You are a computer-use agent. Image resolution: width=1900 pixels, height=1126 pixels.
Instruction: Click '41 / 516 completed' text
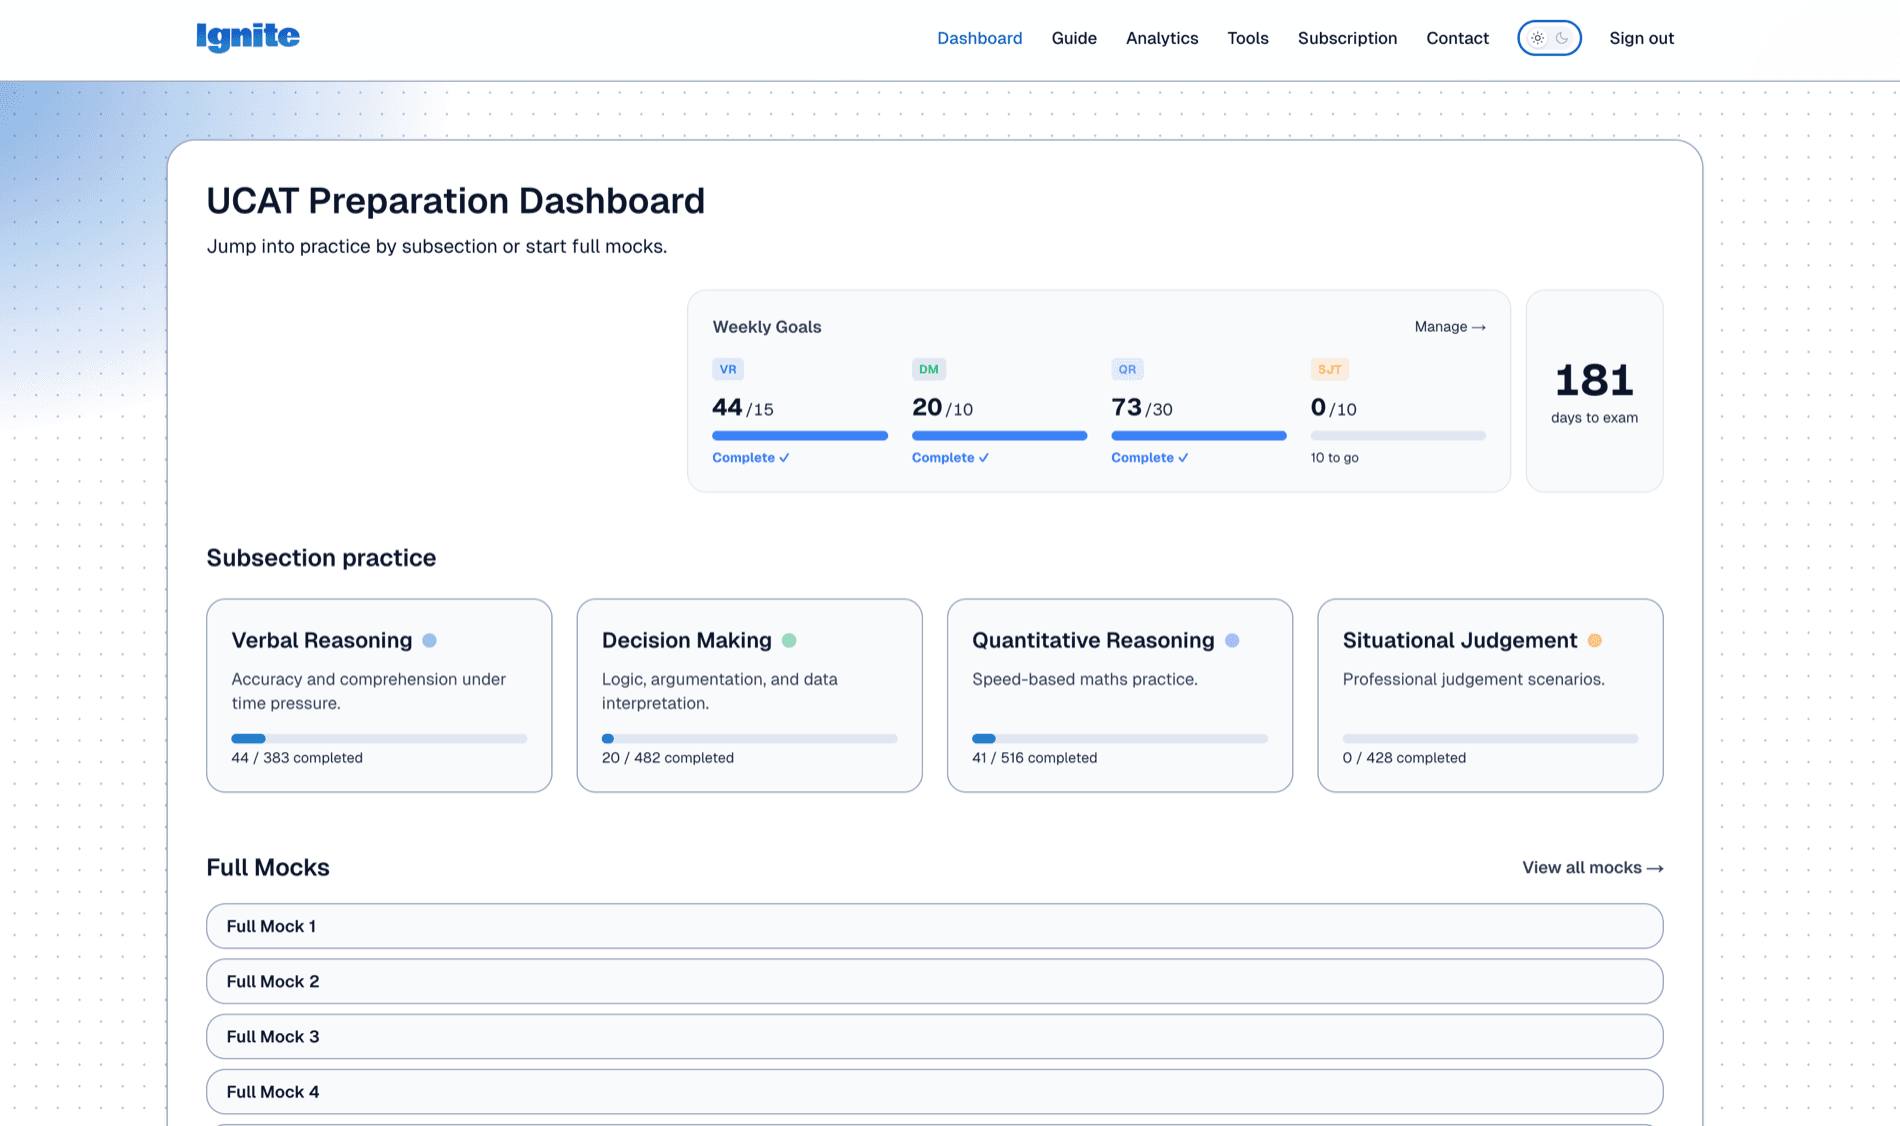[x=1034, y=758]
